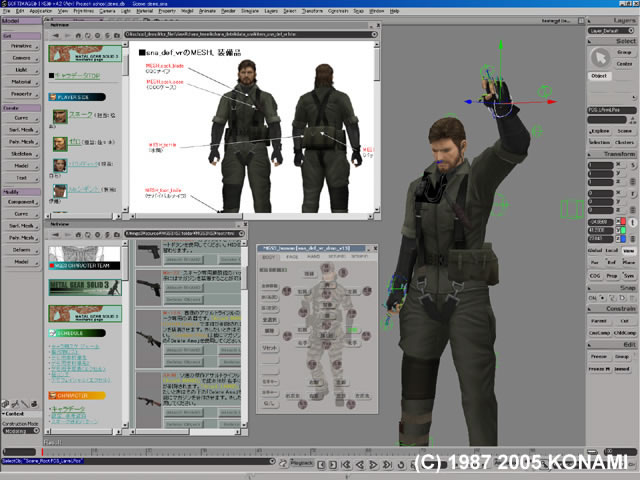This screenshot has height=480, width=640.
Task: Open the Light dropdown under Get
Action: click(x=21, y=70)
